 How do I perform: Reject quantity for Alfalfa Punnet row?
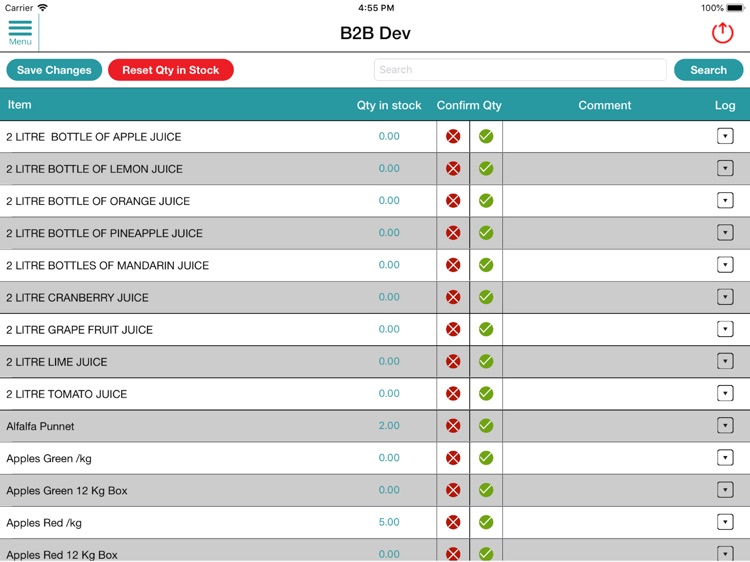pos(453,426)
